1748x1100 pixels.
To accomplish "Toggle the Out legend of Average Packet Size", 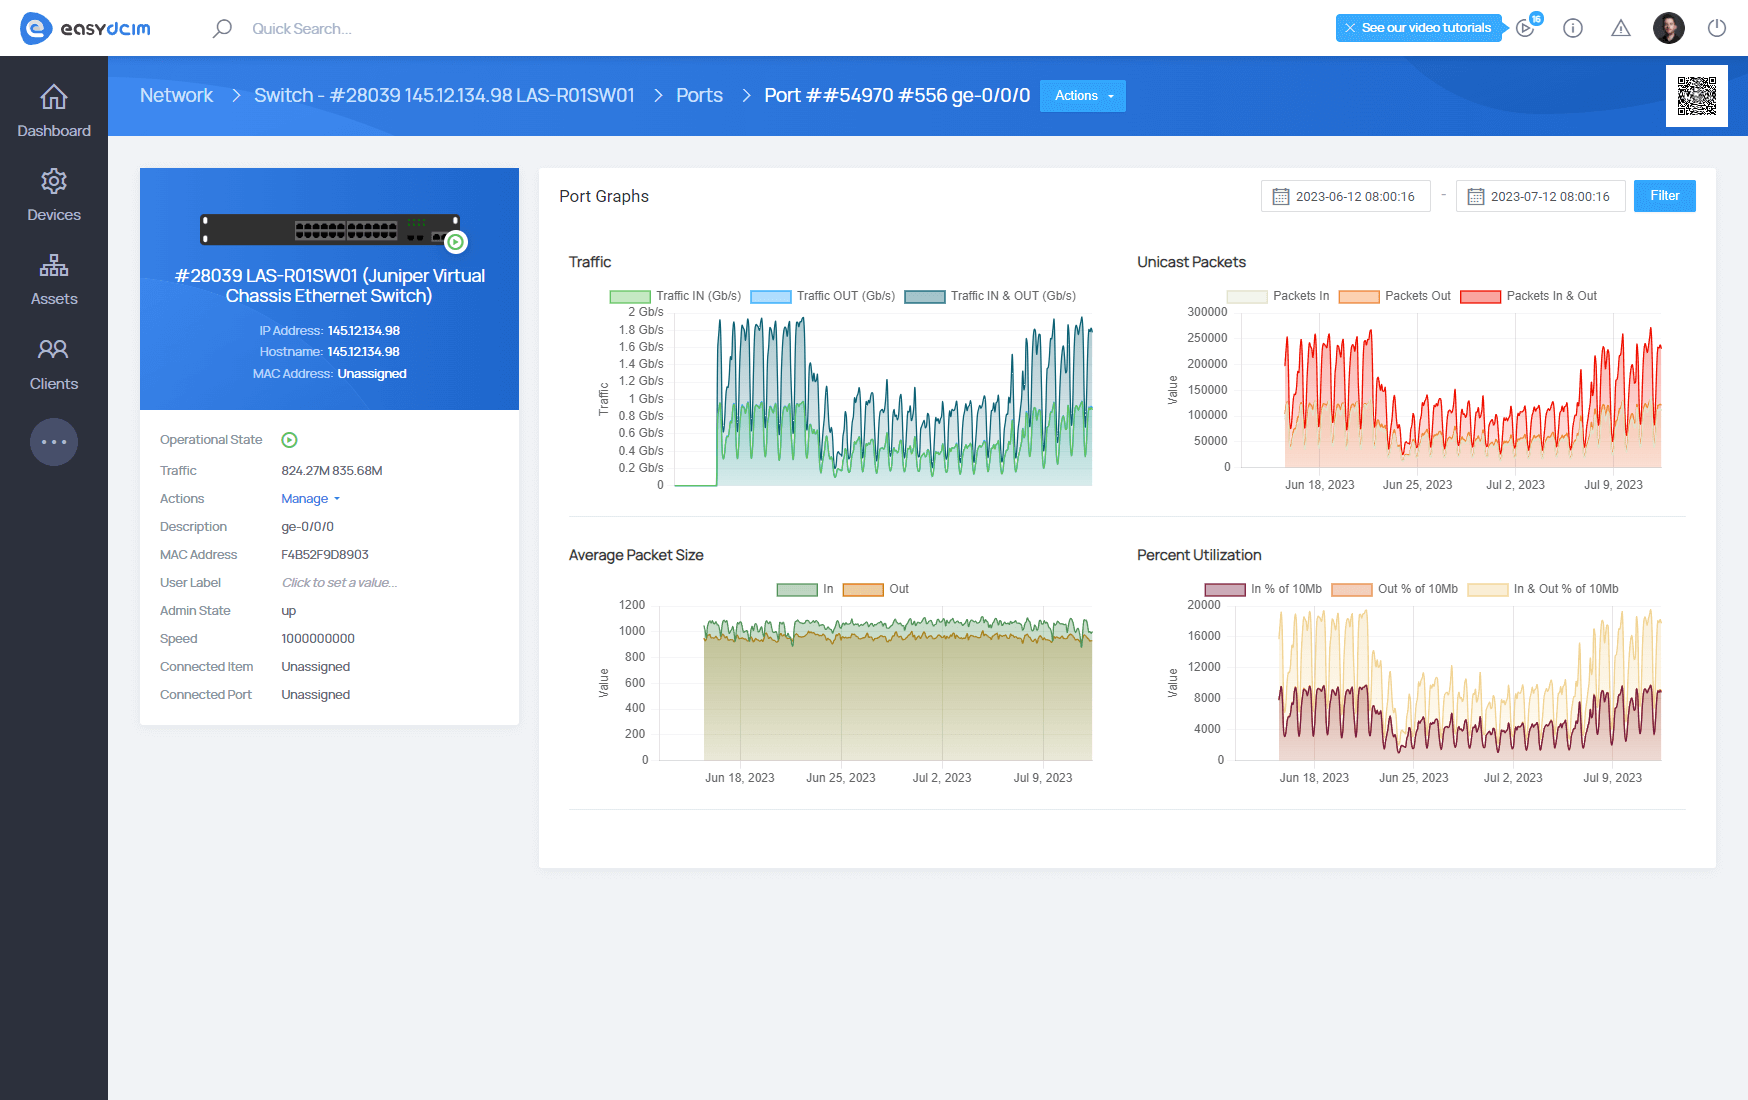I will pos(876,589).
